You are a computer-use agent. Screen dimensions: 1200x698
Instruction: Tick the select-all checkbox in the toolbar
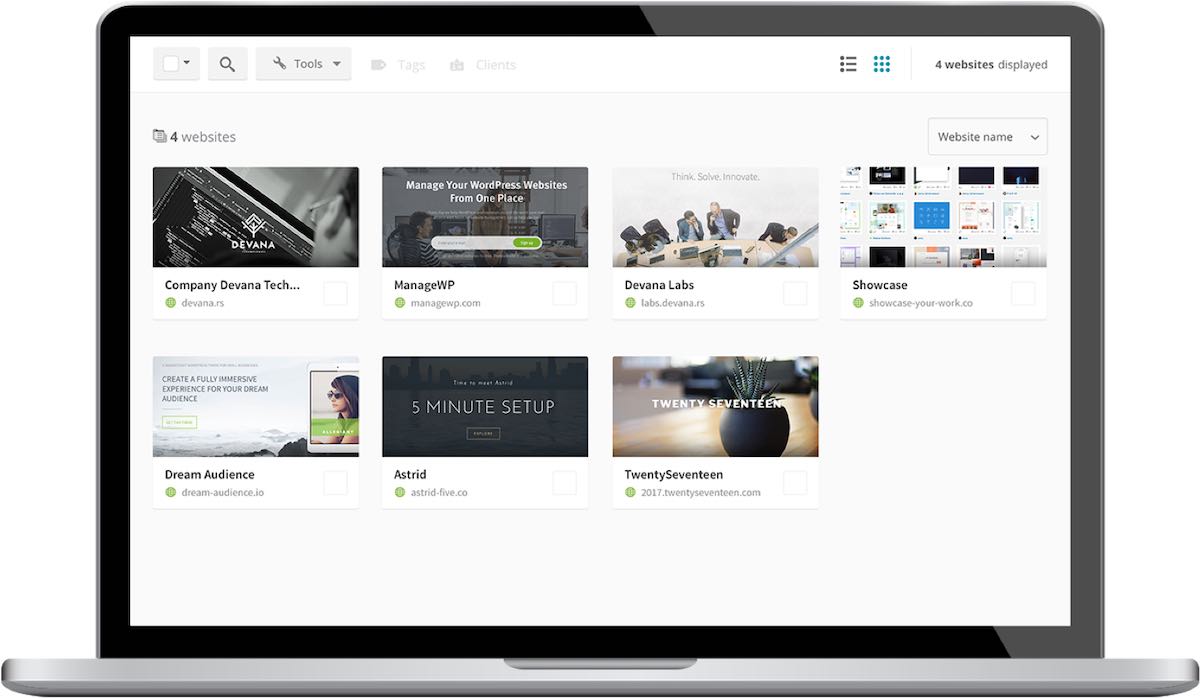point(170,62)
